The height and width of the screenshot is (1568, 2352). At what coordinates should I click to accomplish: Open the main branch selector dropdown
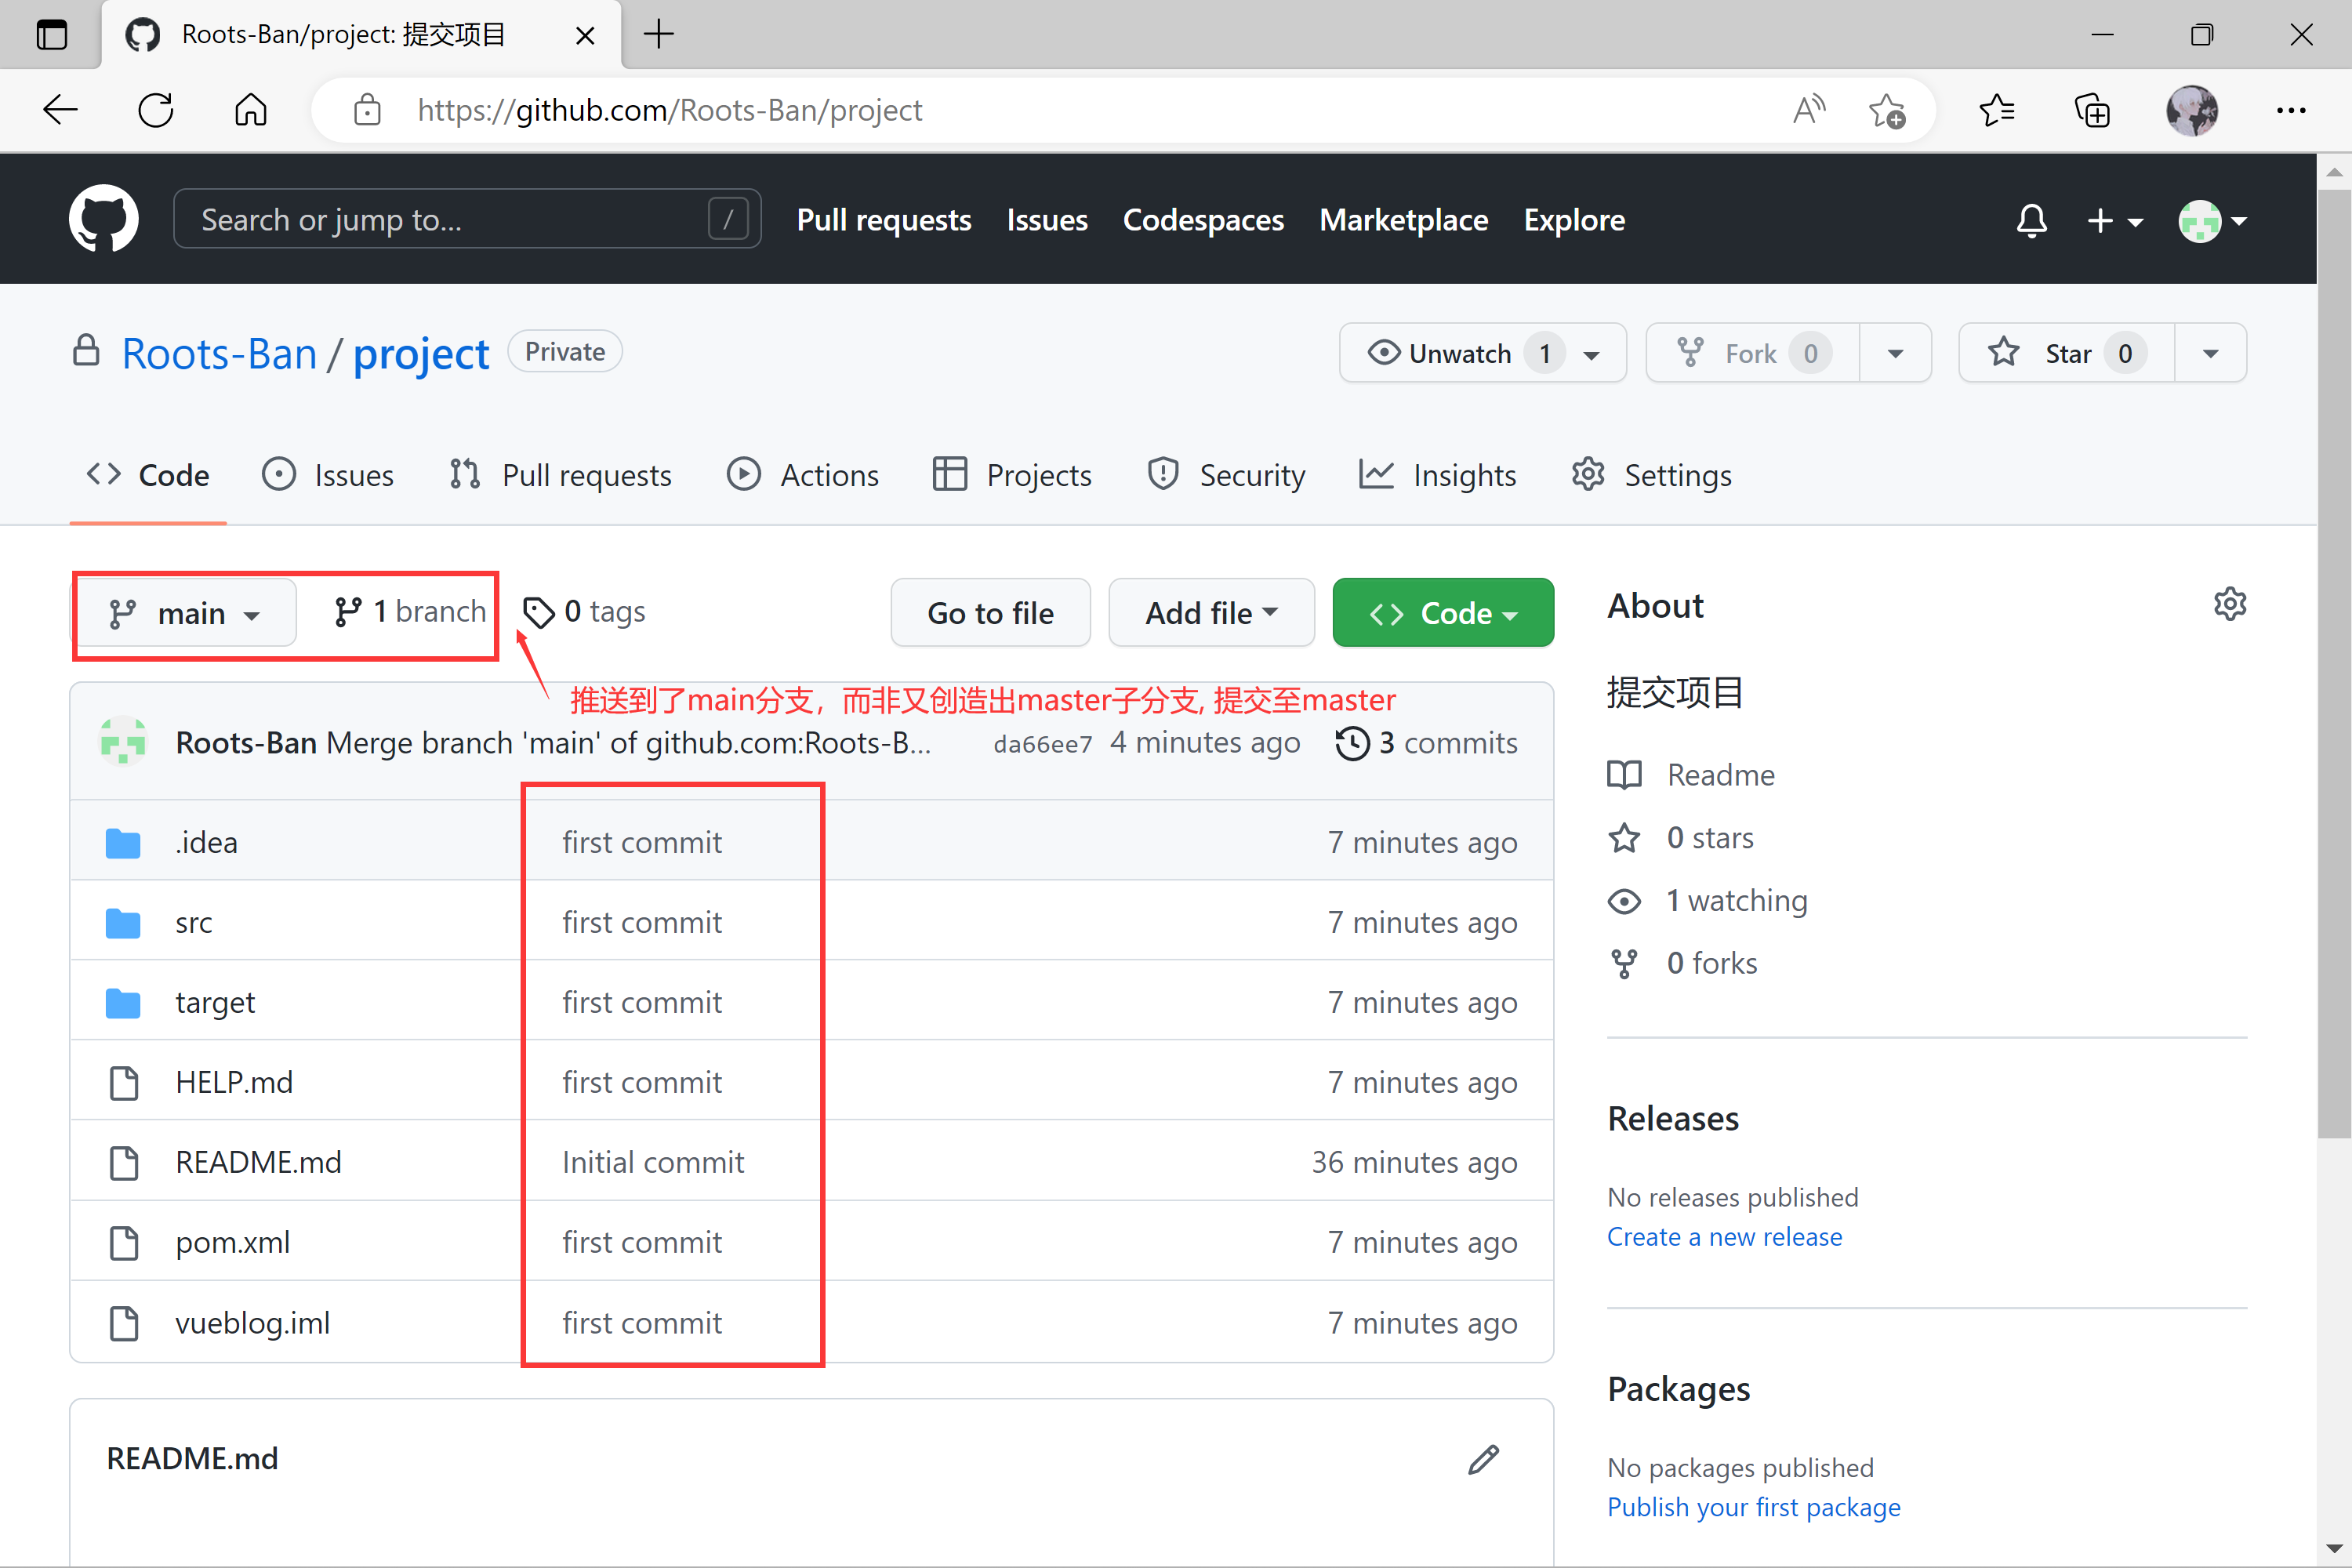tap(186, 613)
